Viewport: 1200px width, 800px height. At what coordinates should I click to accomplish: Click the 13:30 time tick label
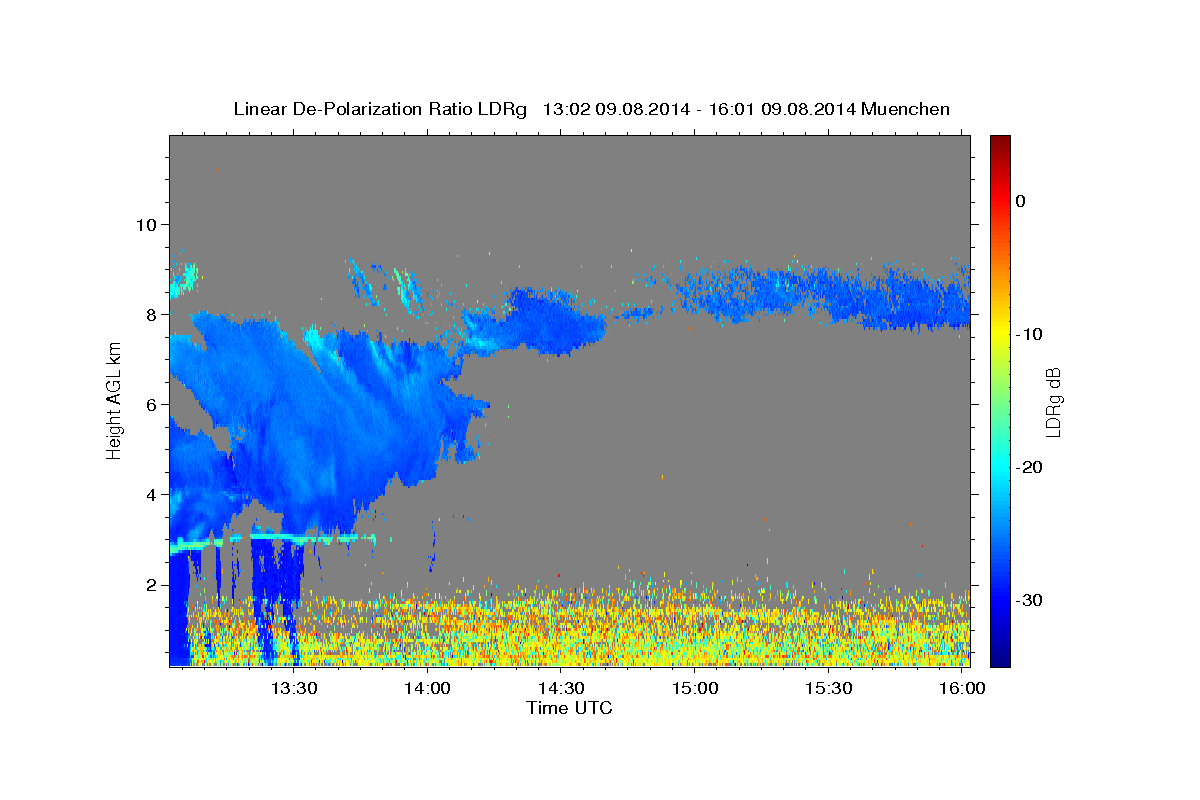(295, 688)
